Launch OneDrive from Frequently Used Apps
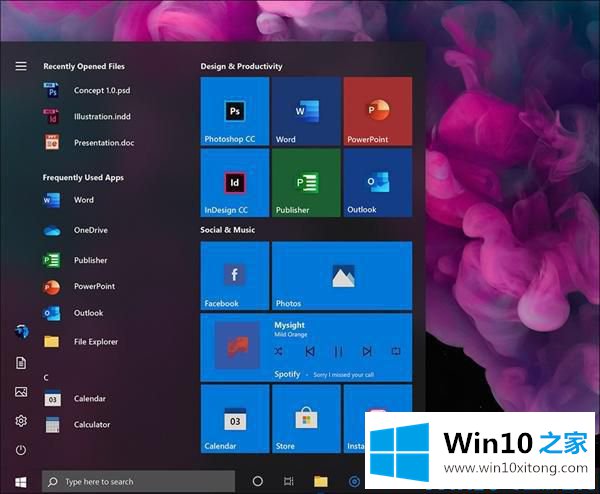 pos(75,230)
